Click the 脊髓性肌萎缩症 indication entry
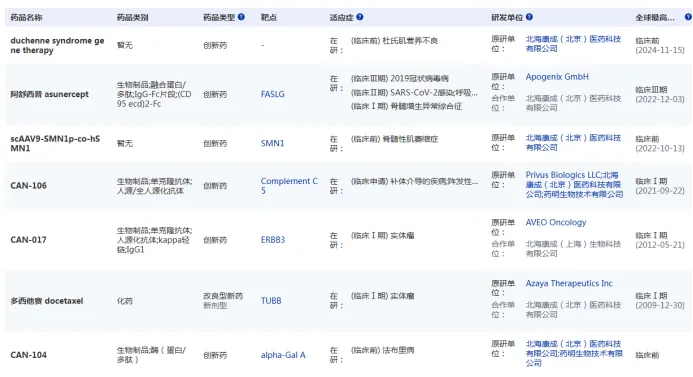693x377 pixels. coord(395,139)
